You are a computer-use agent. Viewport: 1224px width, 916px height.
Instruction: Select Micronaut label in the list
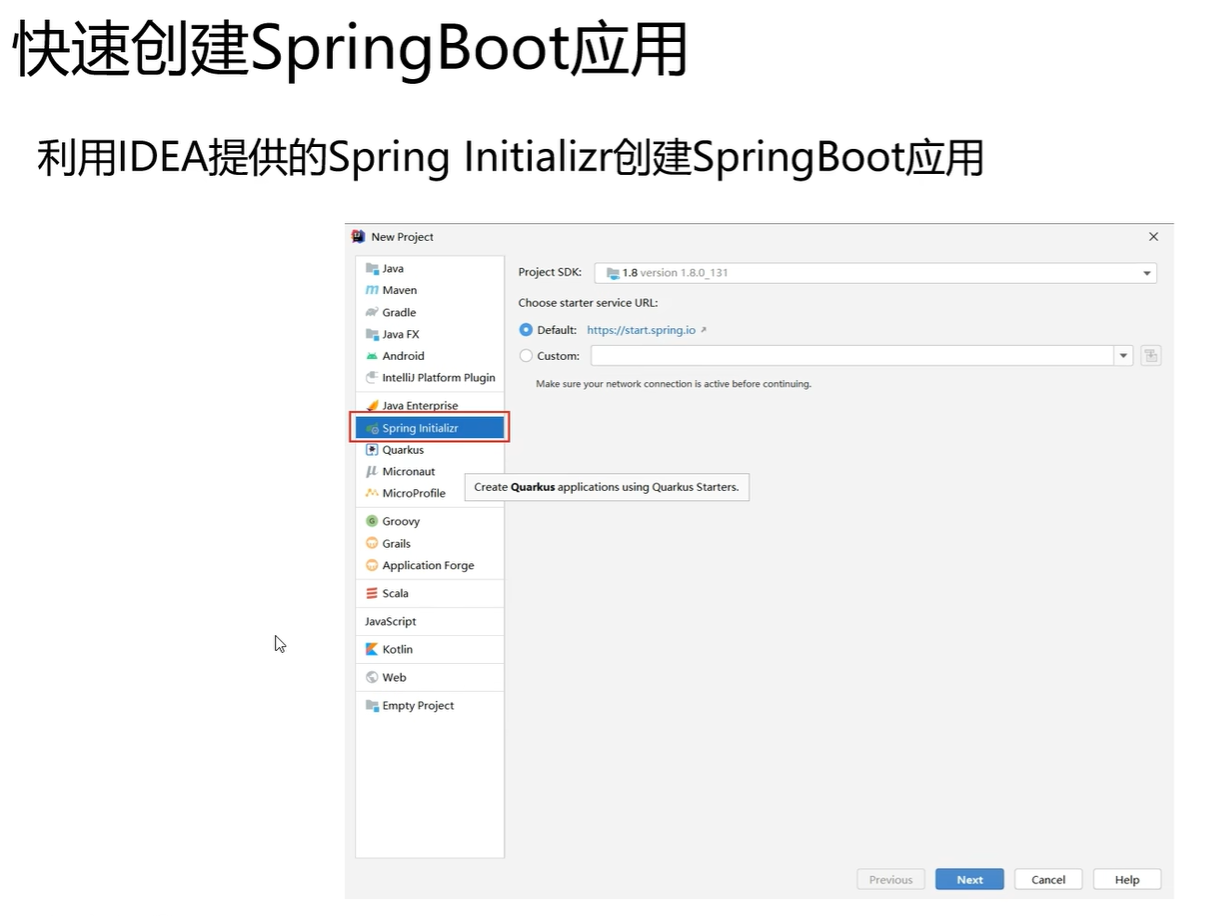(x=409, y=471)
